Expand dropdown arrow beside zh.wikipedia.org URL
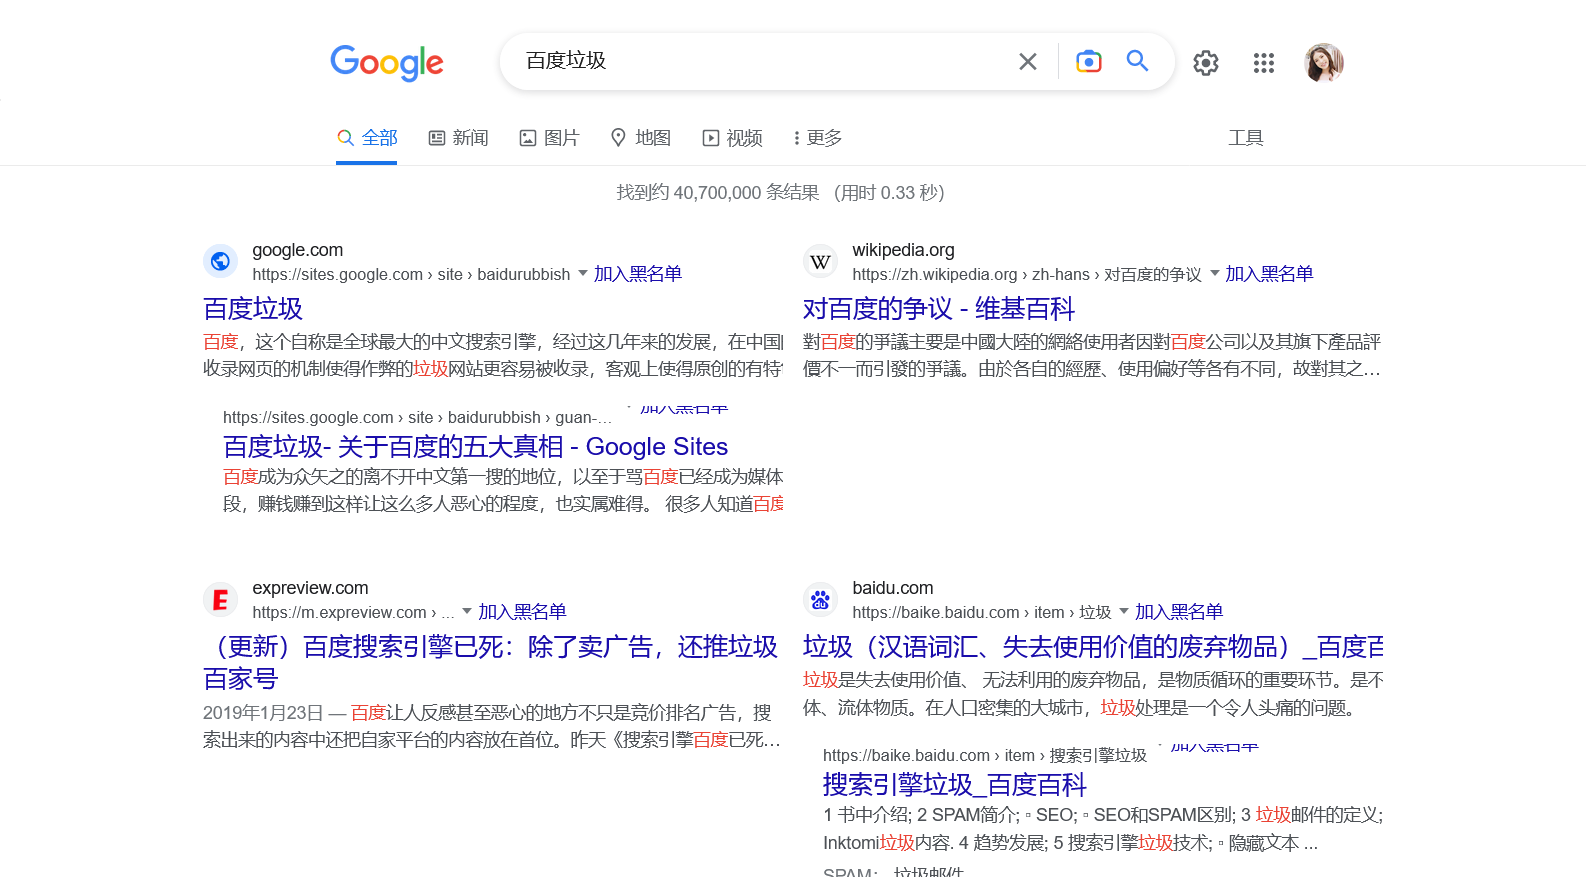 (1214, 273)
